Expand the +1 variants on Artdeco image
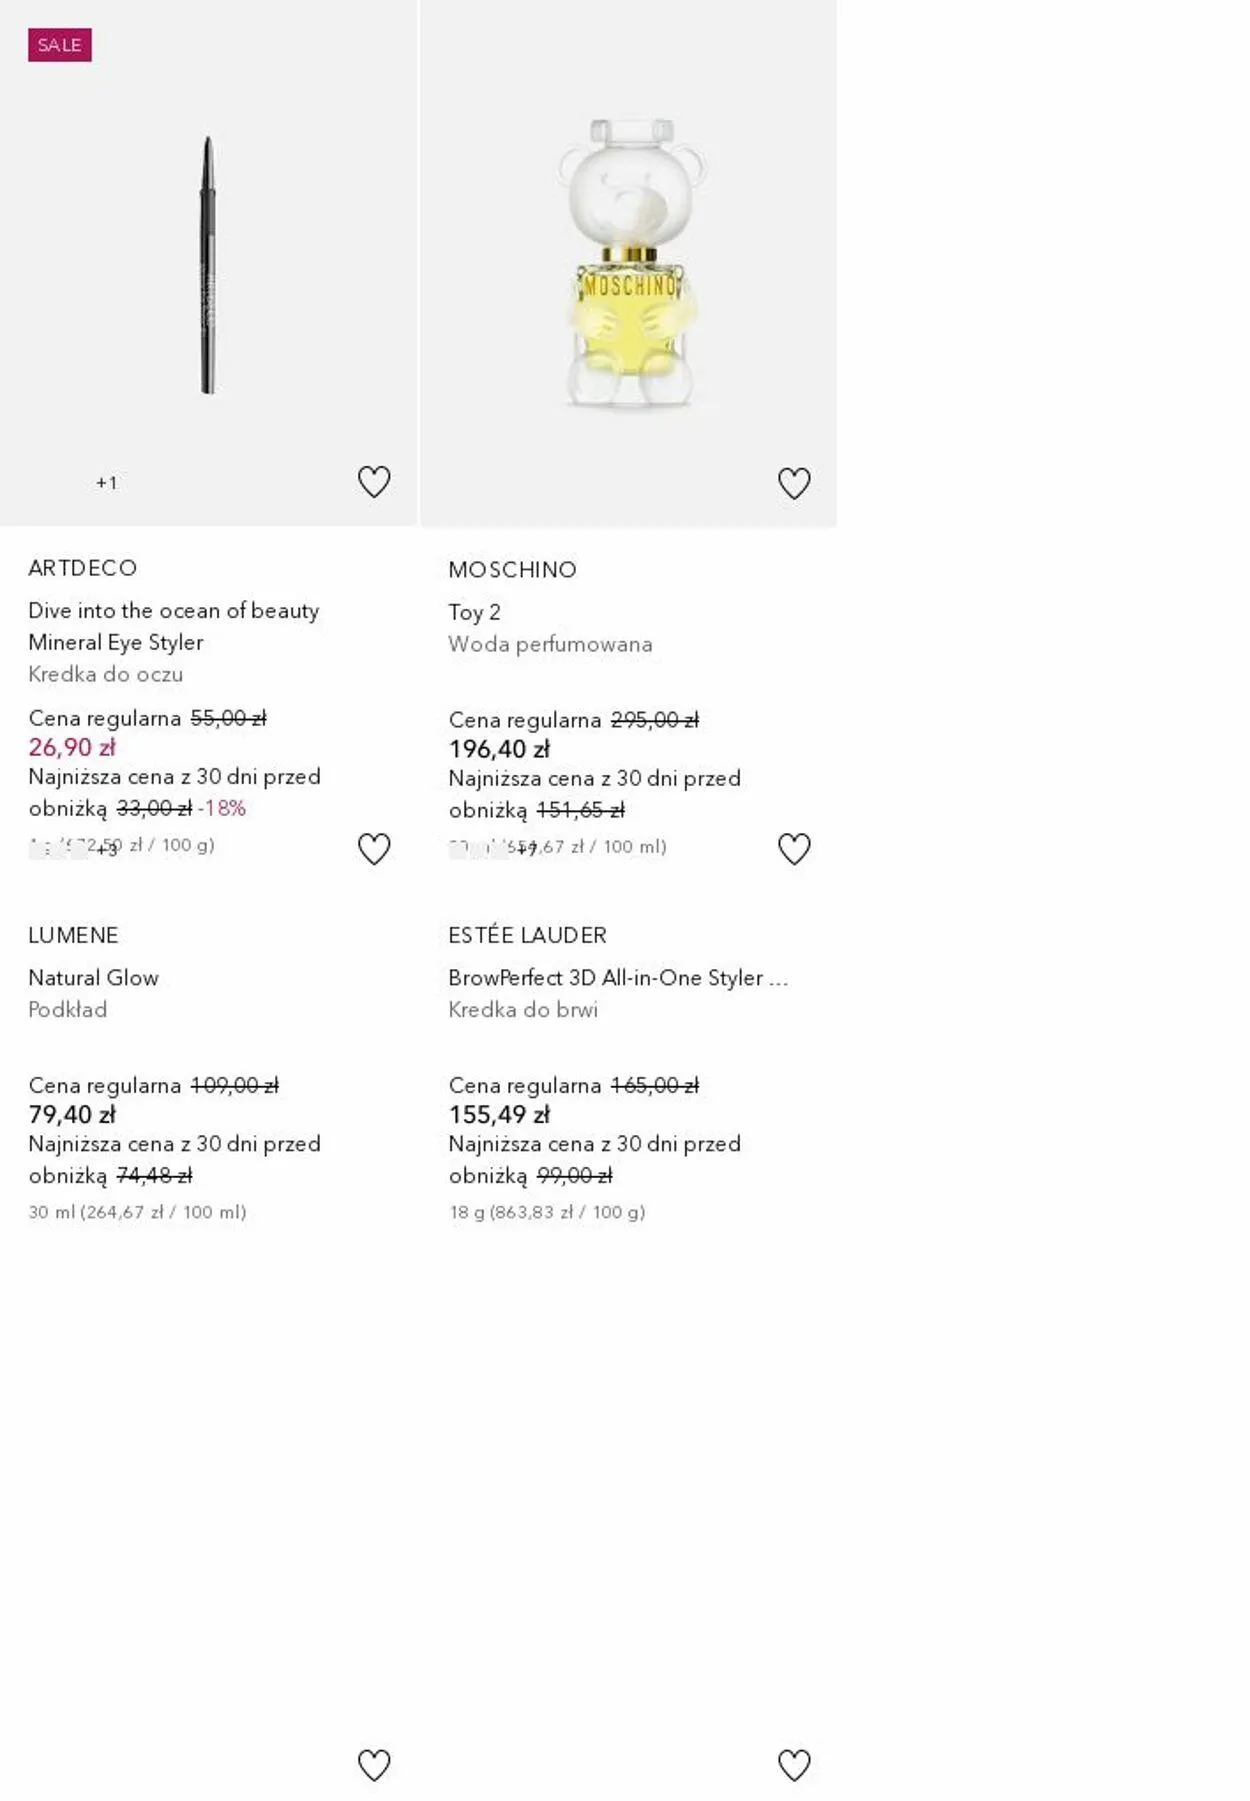 106,483
